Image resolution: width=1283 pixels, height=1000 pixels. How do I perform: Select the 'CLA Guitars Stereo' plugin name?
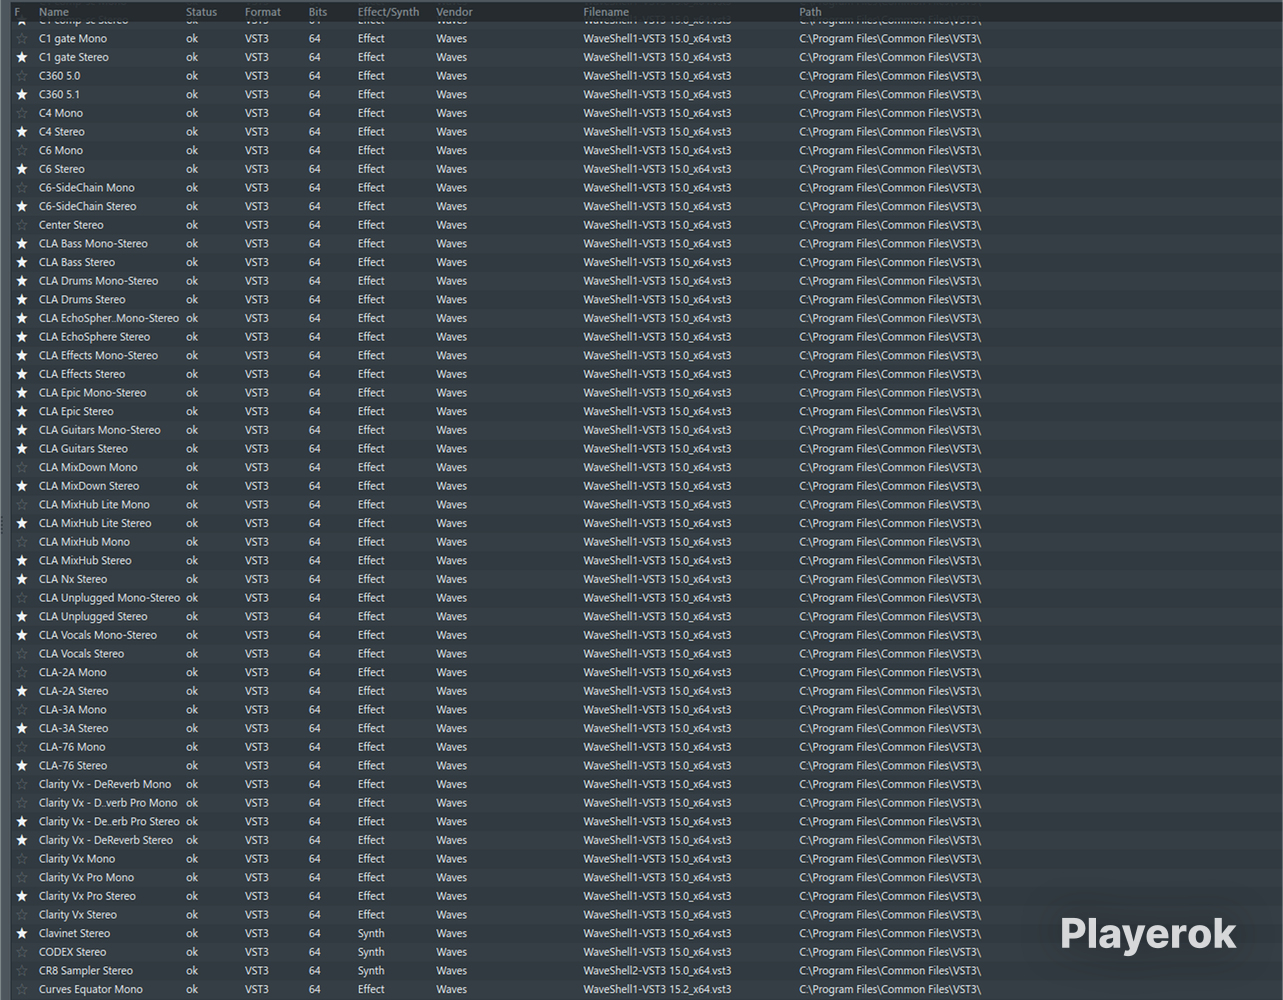[x=83, y=449]
